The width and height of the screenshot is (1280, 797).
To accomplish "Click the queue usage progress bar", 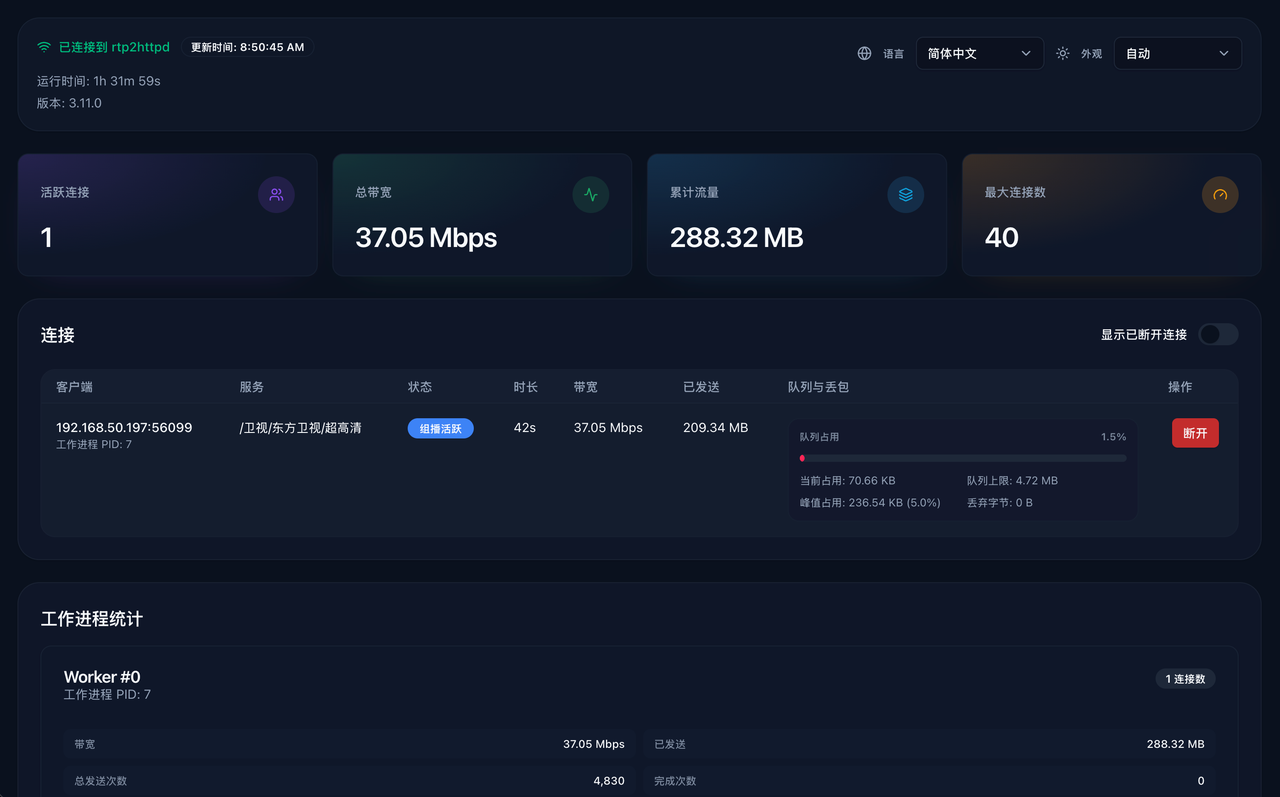I will 962,458.
